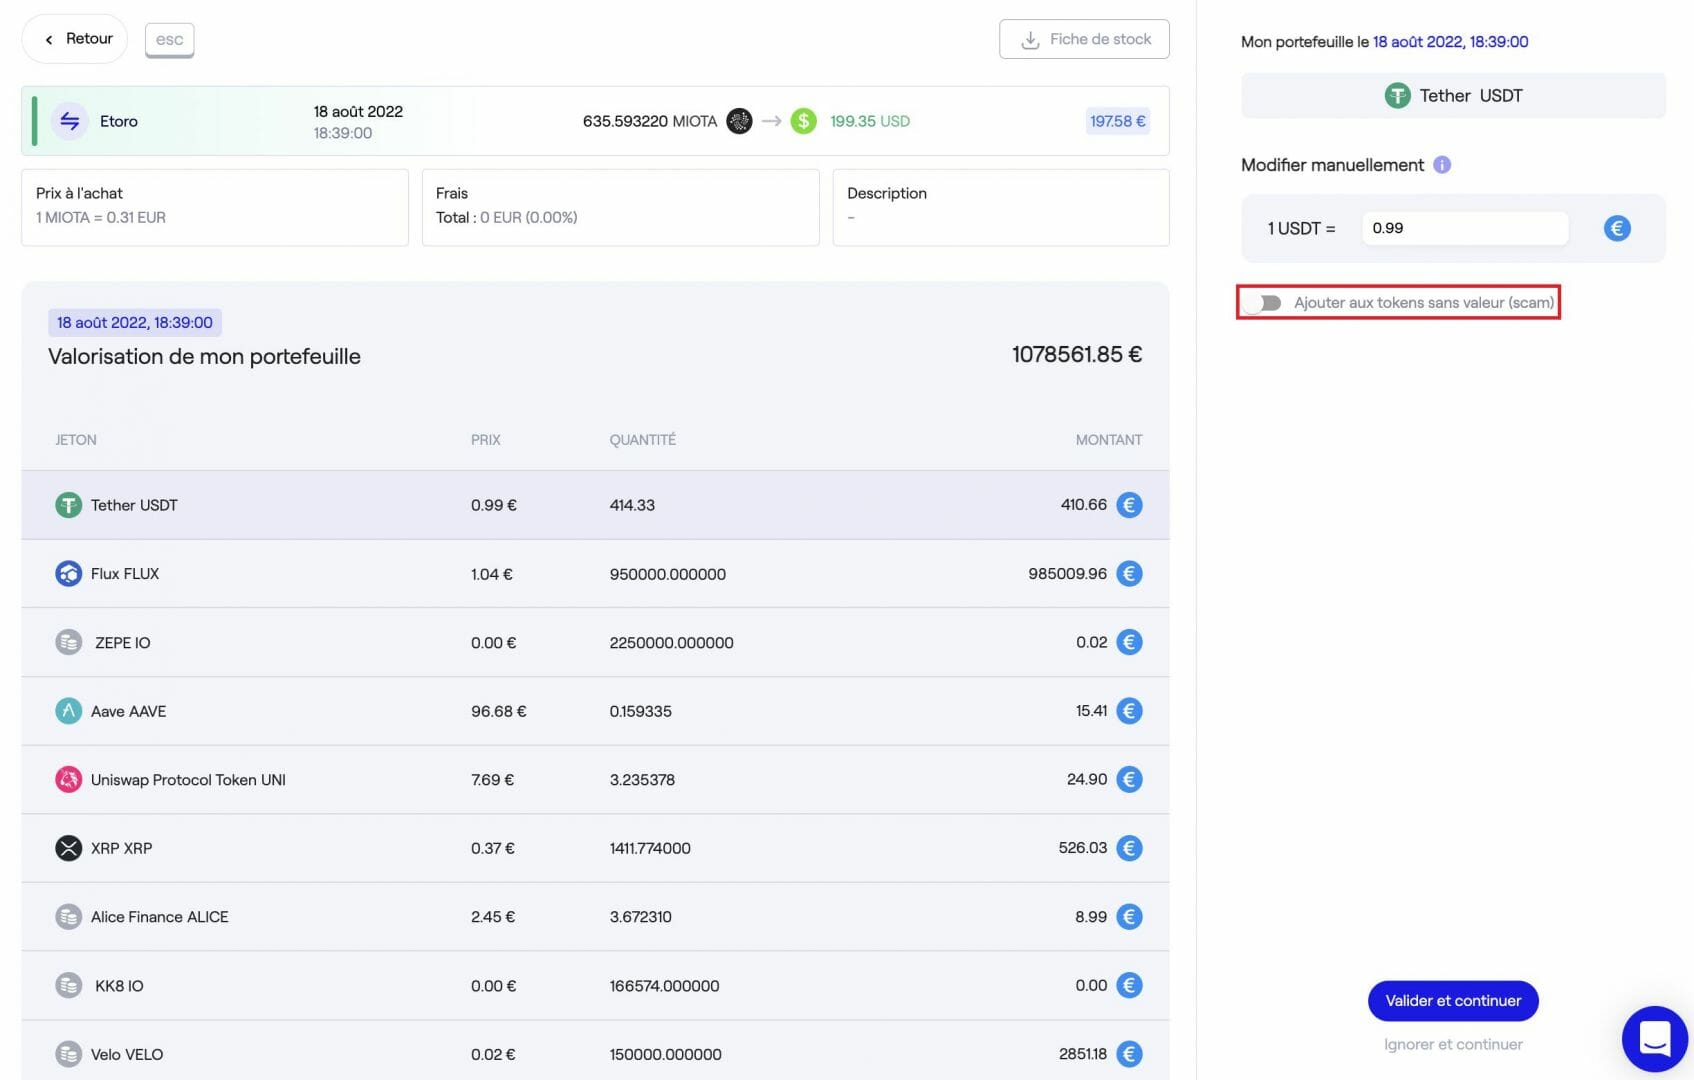Screen dimensions: 1694x1080
Task: Click the 199.35 USD amount
Action: point(870,122)
